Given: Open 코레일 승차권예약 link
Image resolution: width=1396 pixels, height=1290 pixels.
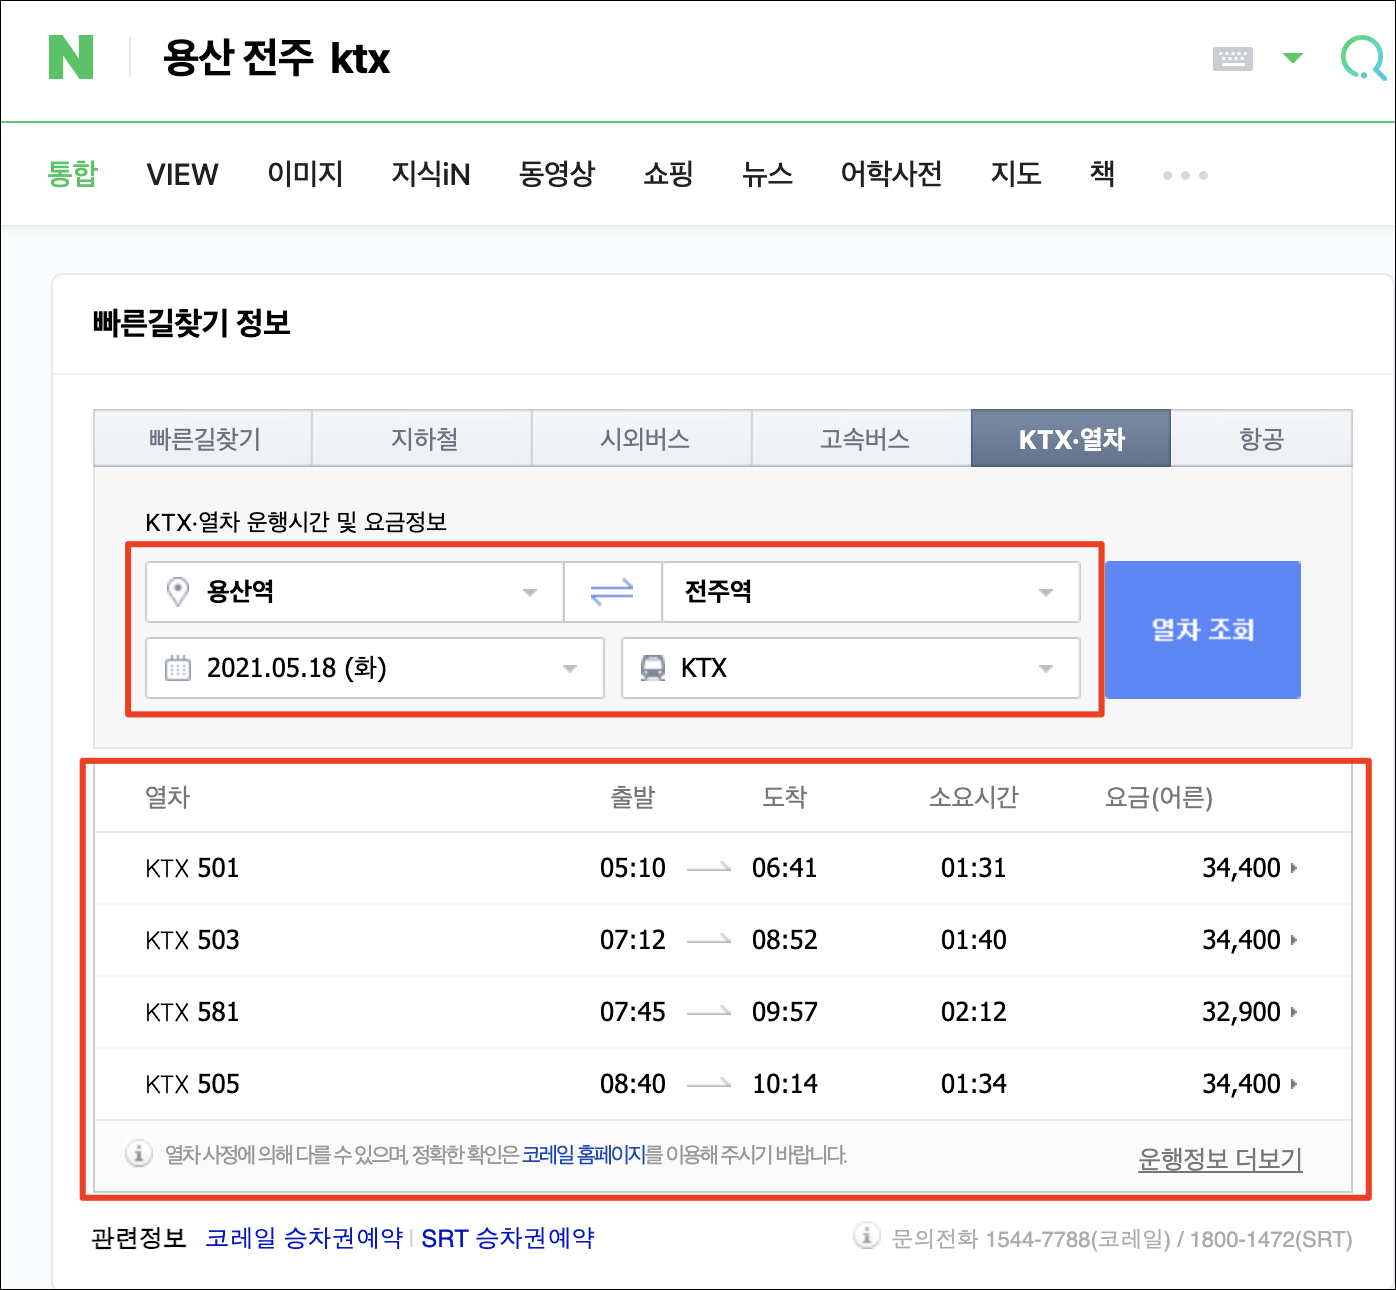Looking at the screenshot, I should [304, 1238].
